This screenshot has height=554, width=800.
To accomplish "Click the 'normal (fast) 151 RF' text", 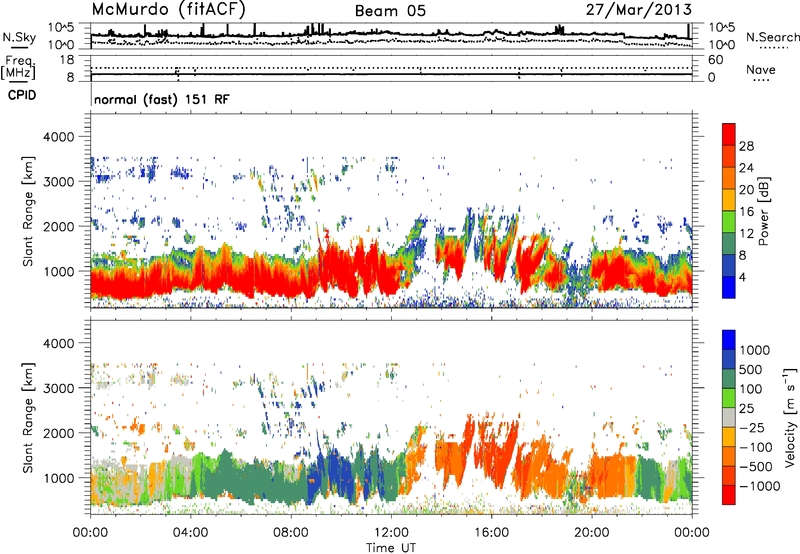I will (x=162, y=99).
